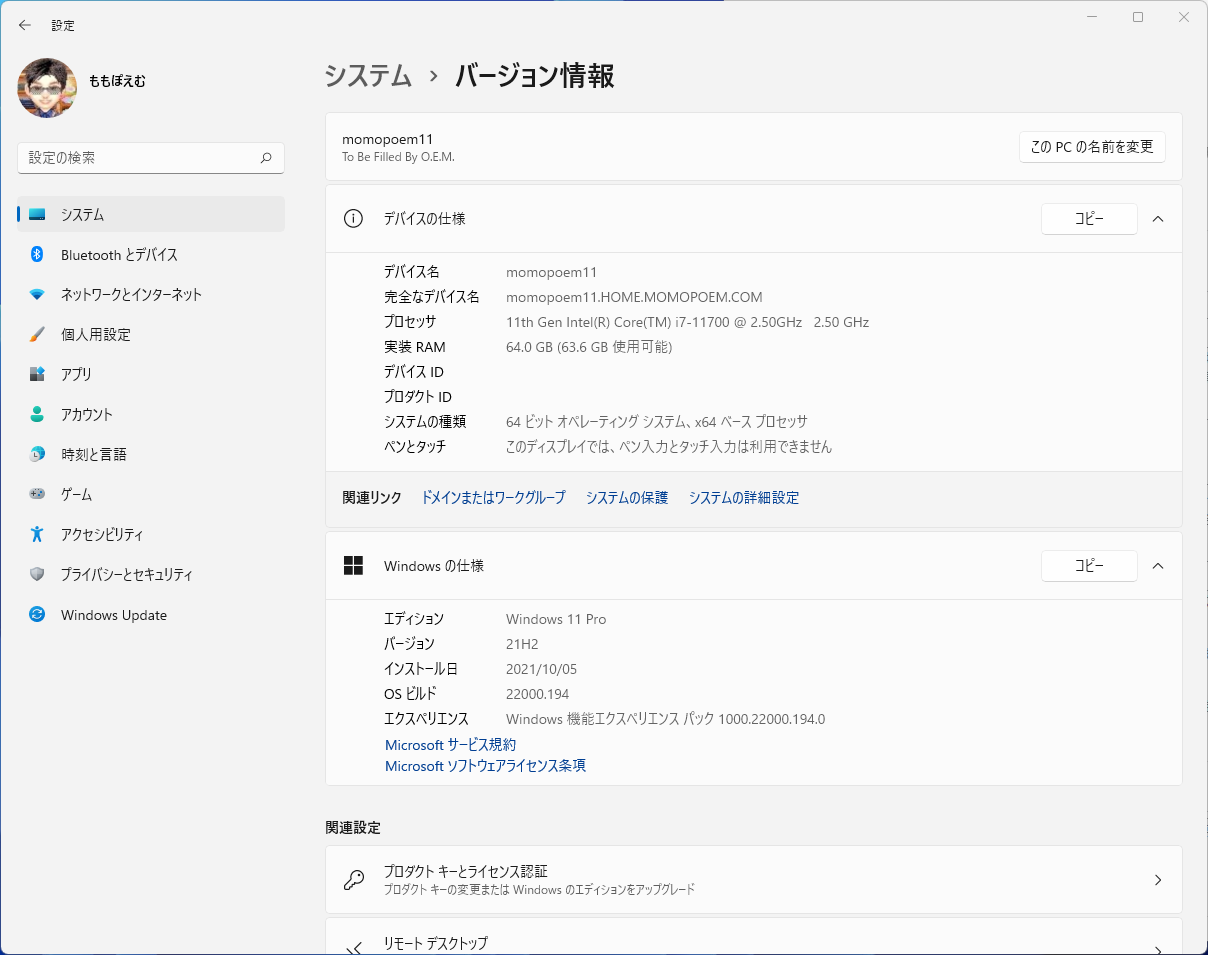Open Bluetooth とデバイス settings
This screenshot has width=1208, height=955.
click(151, 254)
